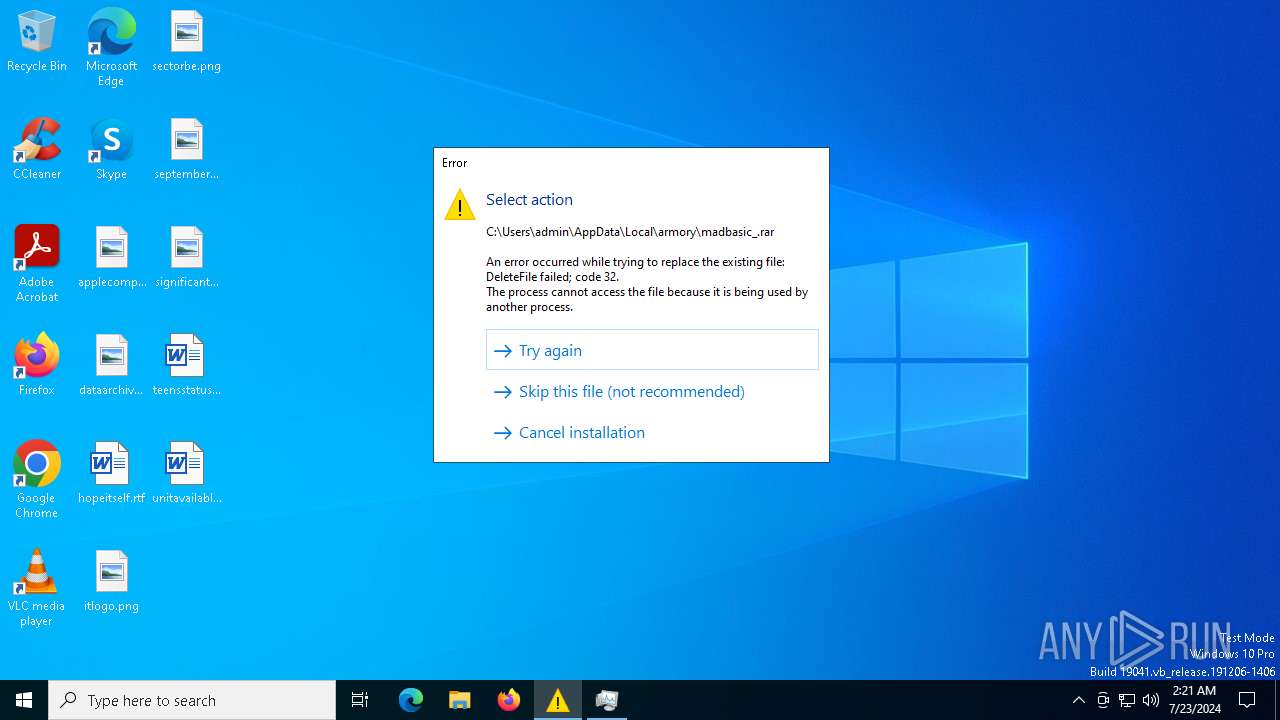Open Edge from the taskbar
1280x720 pixels.
411,700
